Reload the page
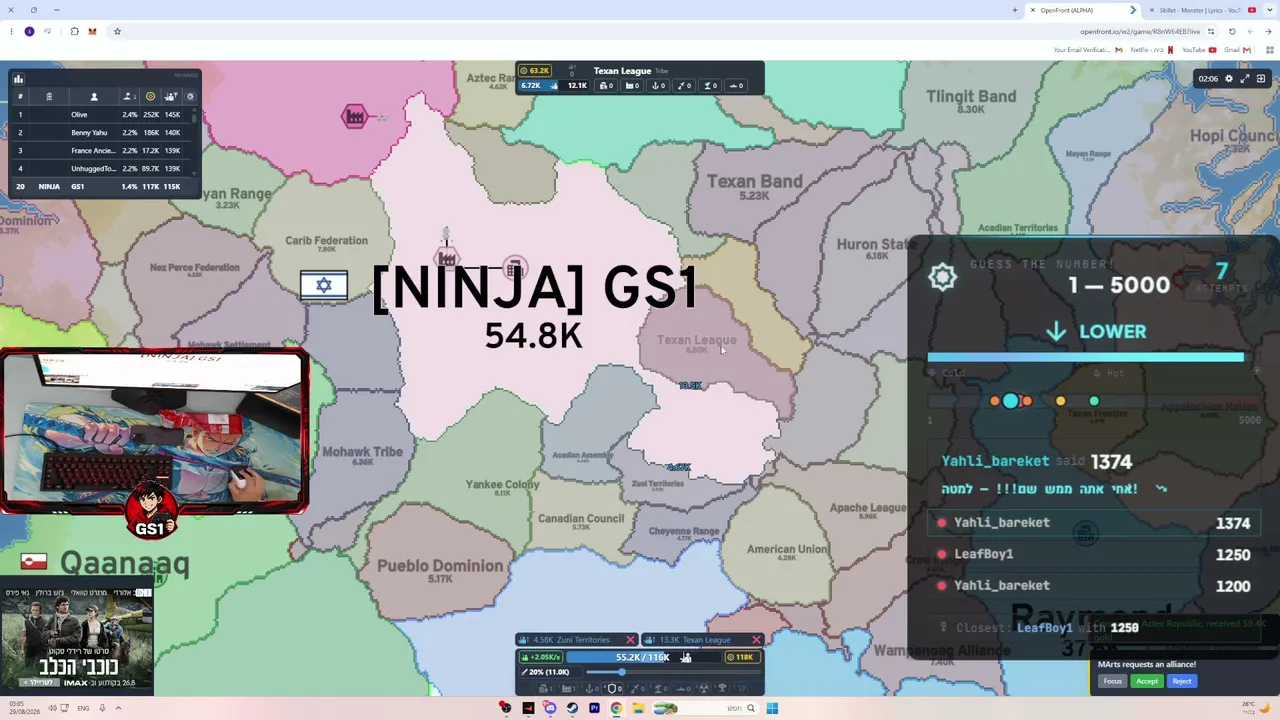The height and width of the screenshot is (720, 1280). [1232, 31]
